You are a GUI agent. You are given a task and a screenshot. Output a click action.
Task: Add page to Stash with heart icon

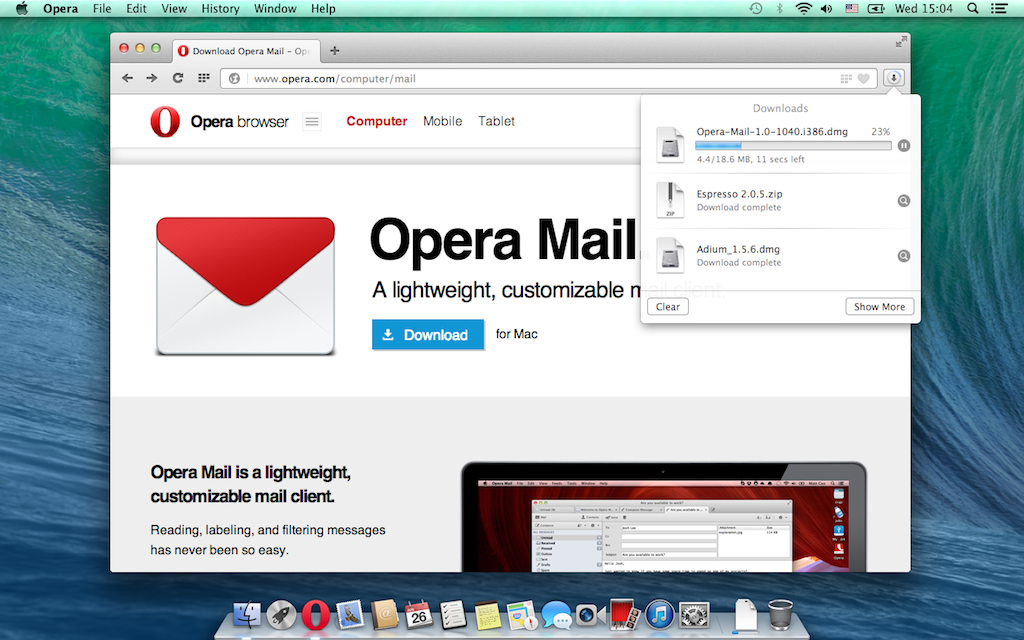click(x=864, y=78)
